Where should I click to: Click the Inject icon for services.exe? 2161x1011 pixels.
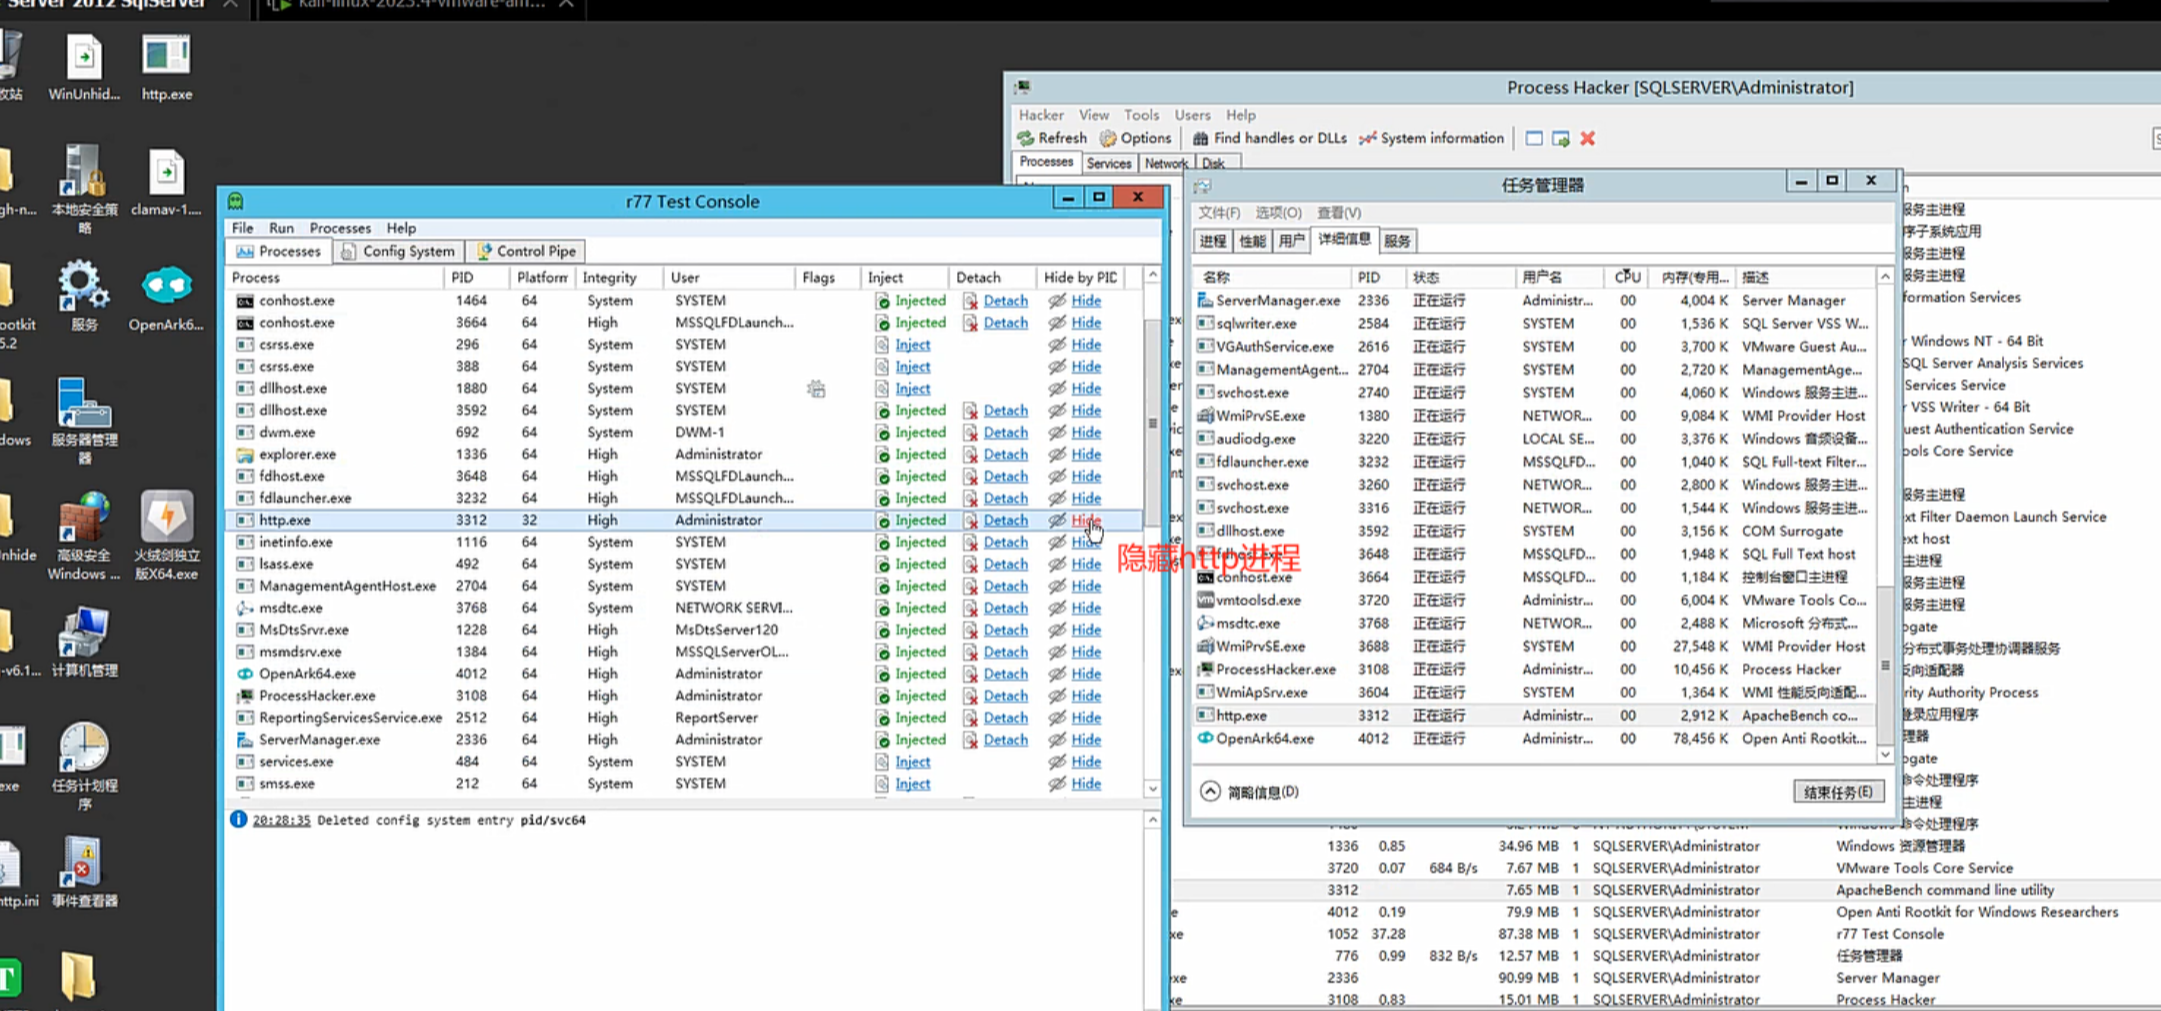882,762
